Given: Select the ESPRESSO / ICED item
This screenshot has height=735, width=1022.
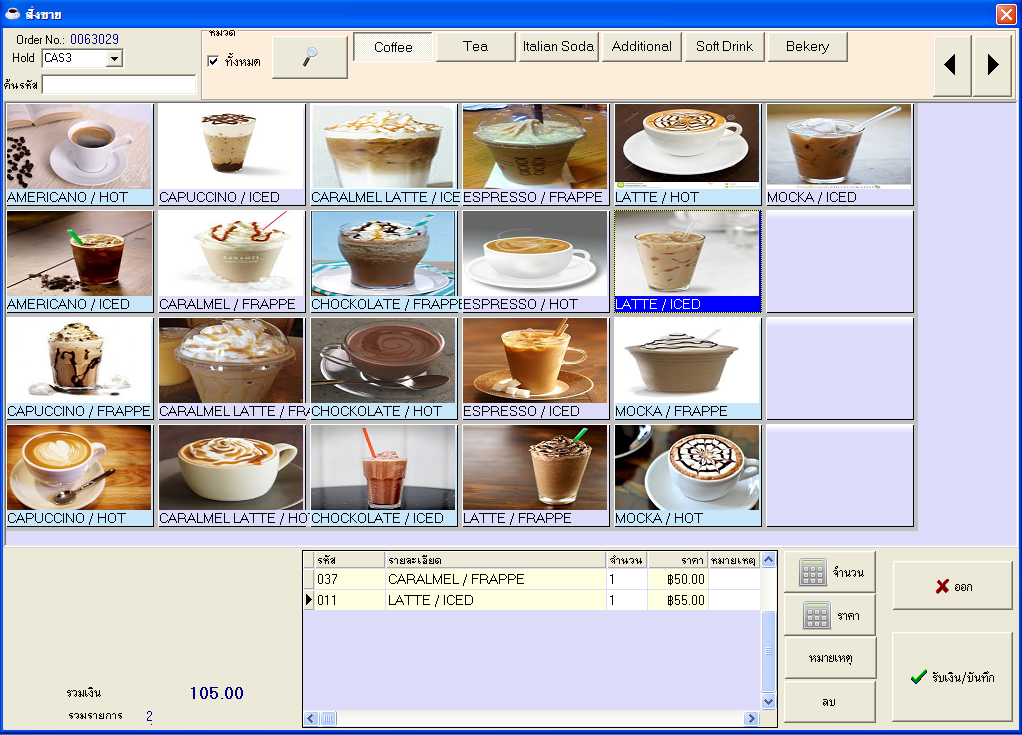Looking at the screenshot, I should [x=536, y=368].
